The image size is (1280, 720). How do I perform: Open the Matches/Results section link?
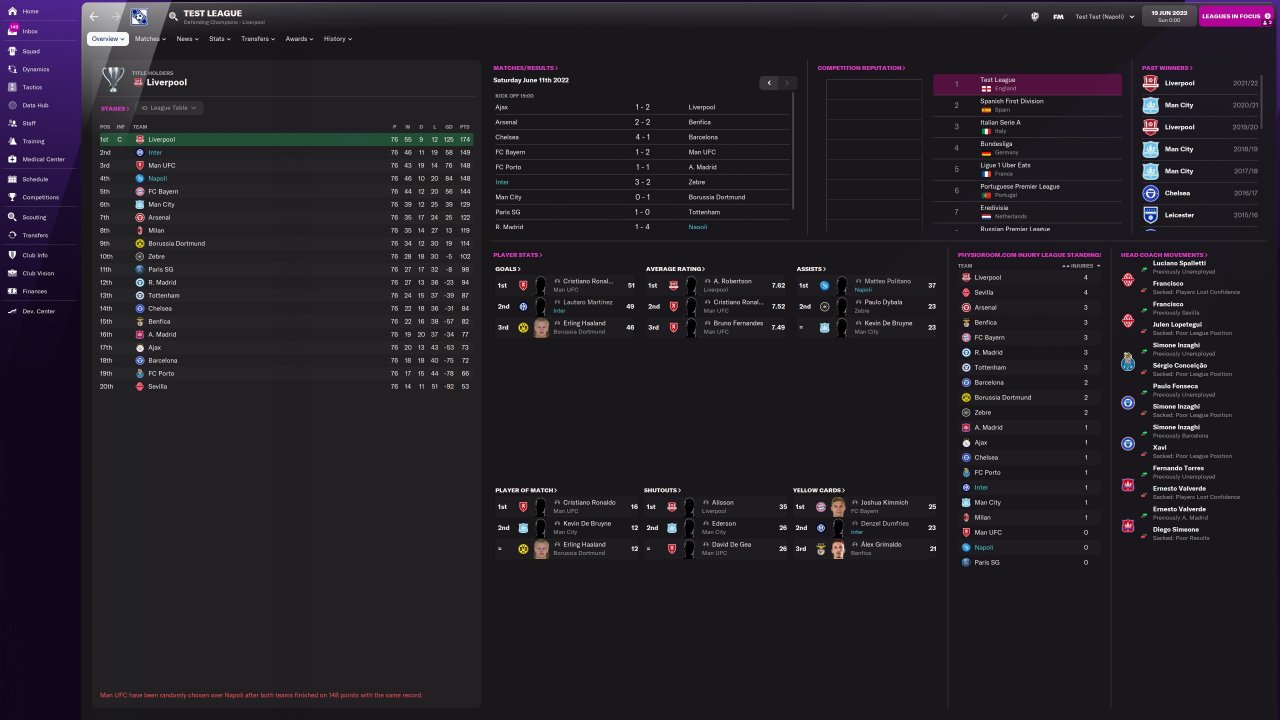(526, 68)
